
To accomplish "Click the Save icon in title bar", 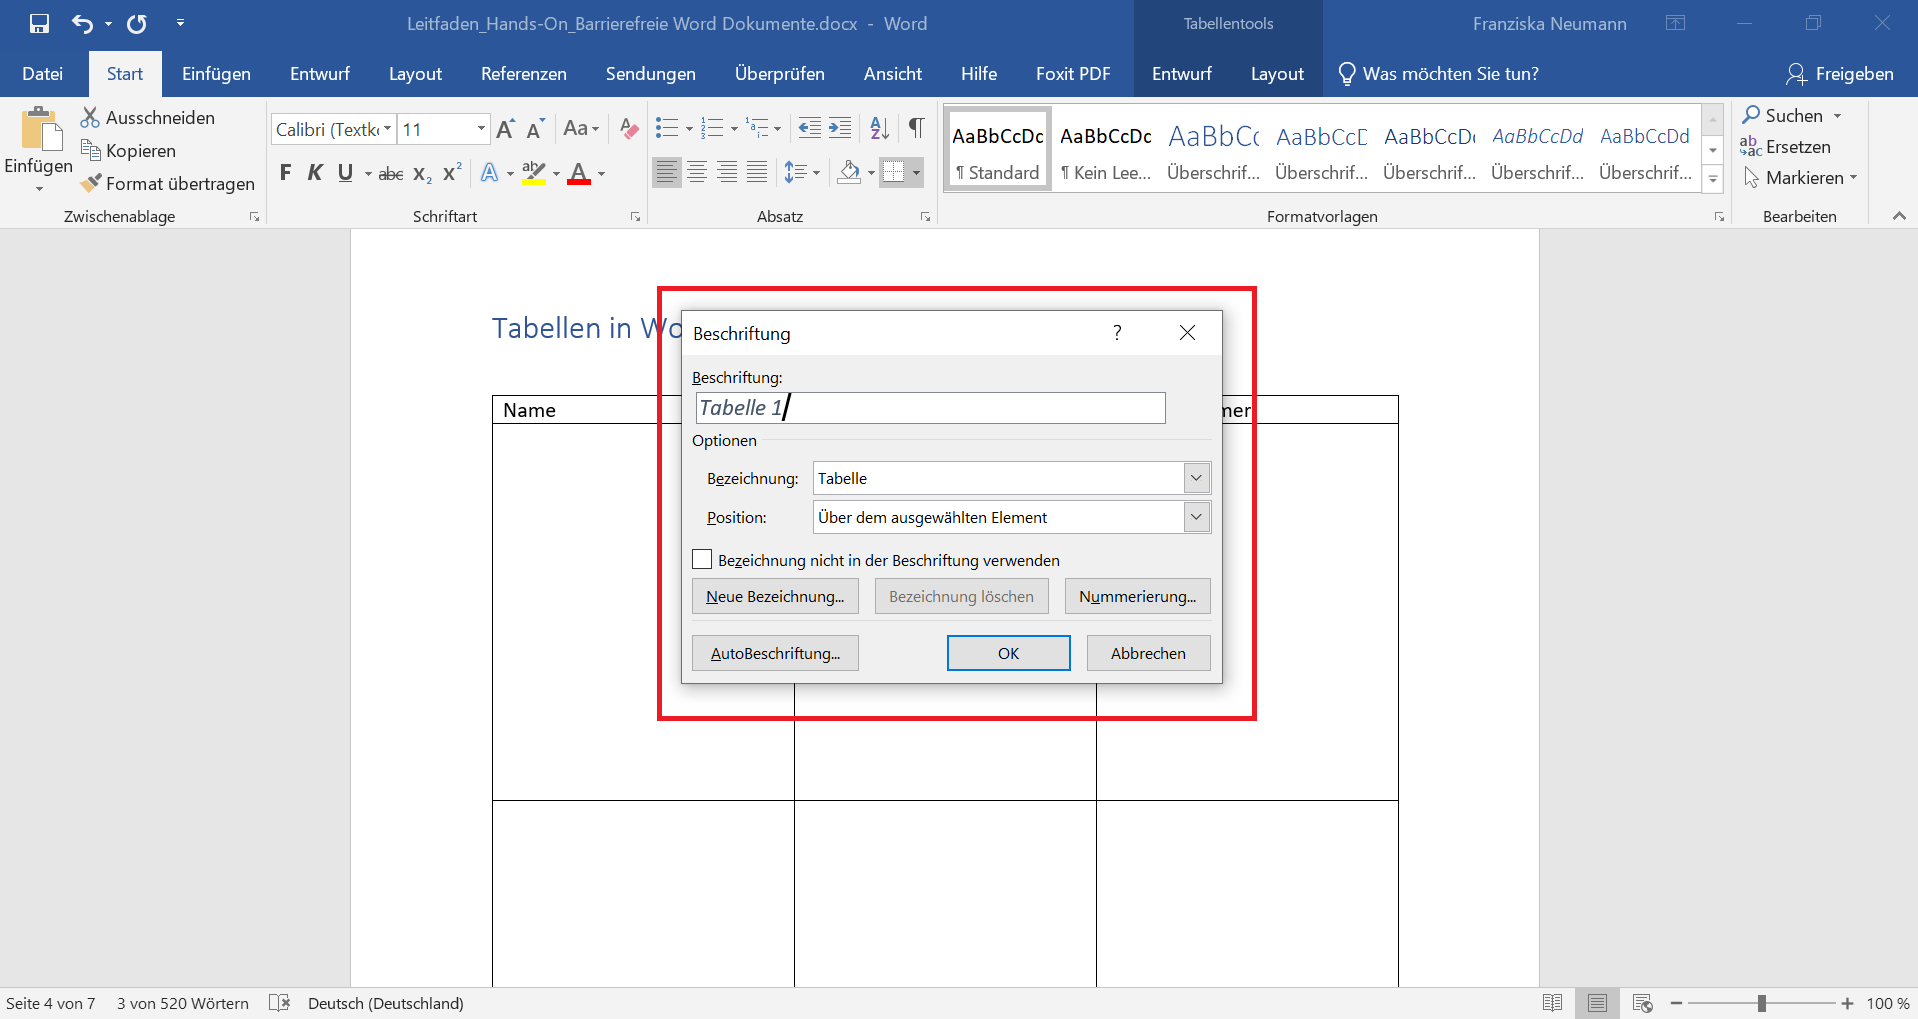I will coord(39,23).
